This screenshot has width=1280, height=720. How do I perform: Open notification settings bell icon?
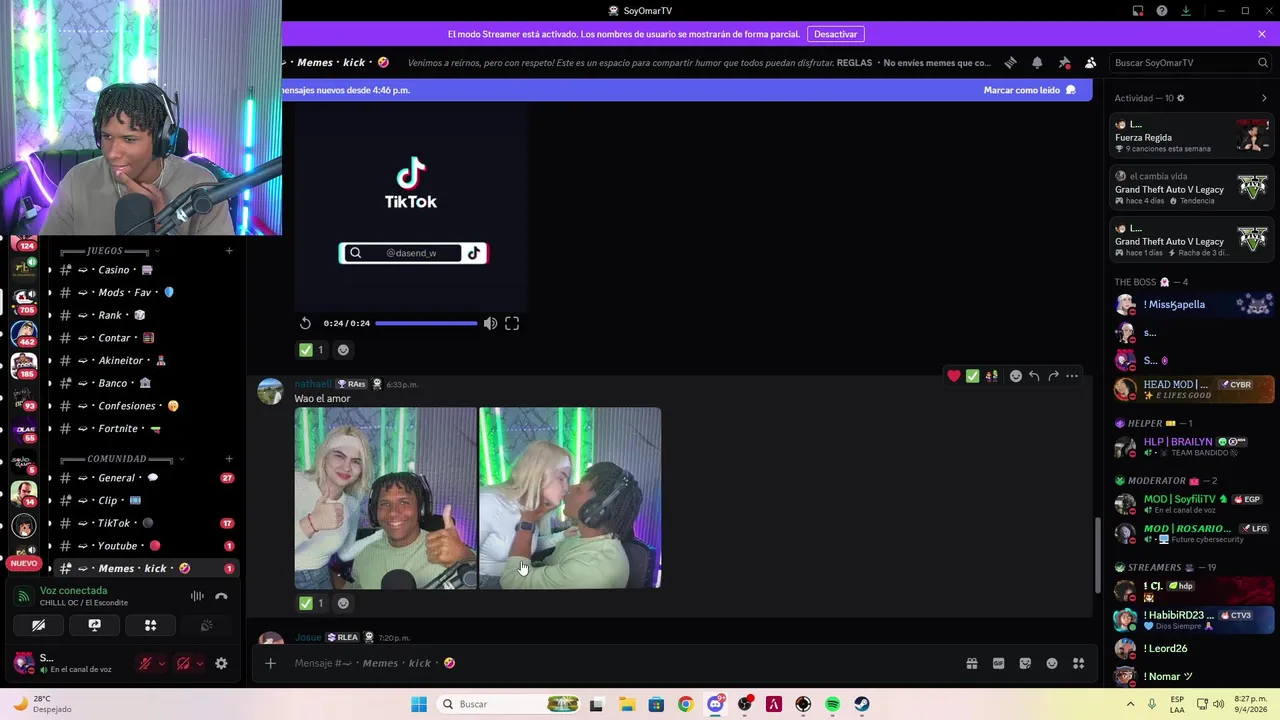pyautogui.click(x=1037, y=62)
